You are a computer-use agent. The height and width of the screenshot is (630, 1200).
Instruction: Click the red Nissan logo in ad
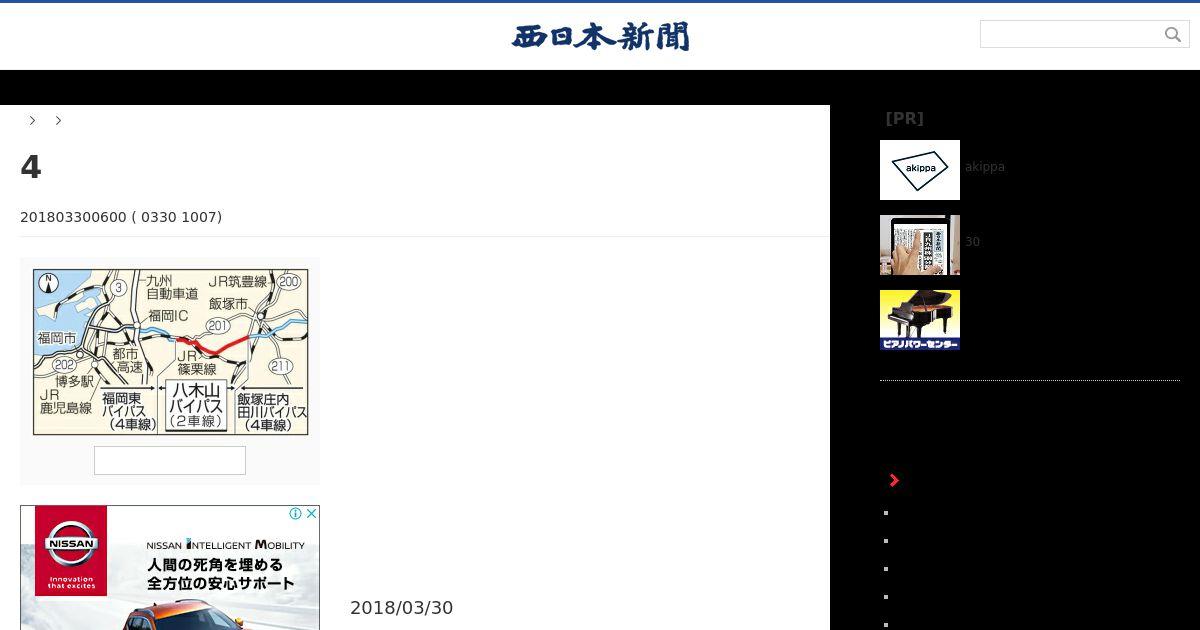71,550
